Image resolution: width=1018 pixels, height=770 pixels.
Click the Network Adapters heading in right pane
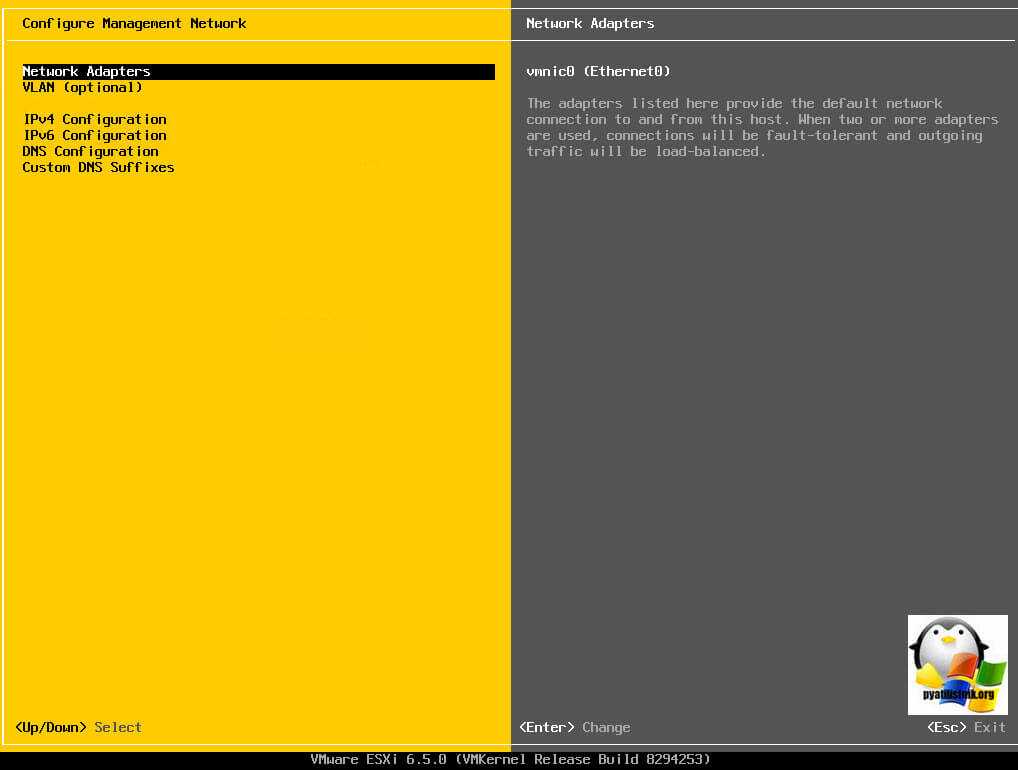tap(590, 23)
